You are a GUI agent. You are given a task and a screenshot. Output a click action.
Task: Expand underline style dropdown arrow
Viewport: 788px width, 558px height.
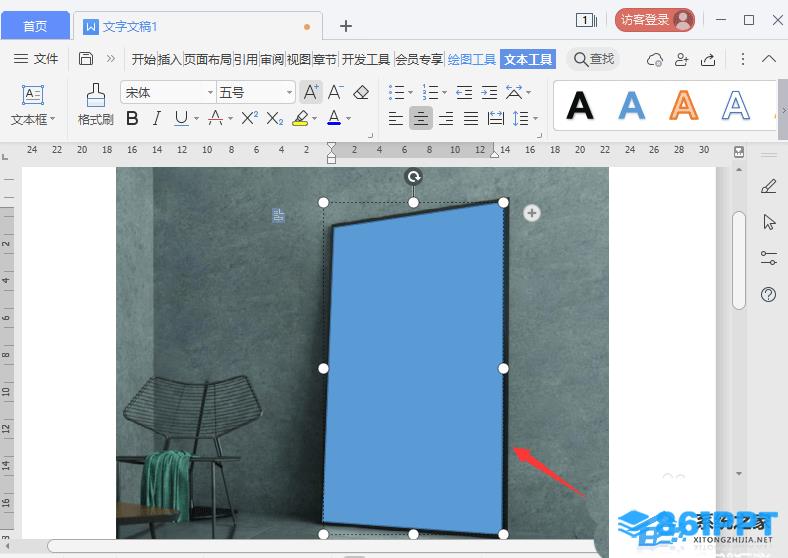coord(197,119)
